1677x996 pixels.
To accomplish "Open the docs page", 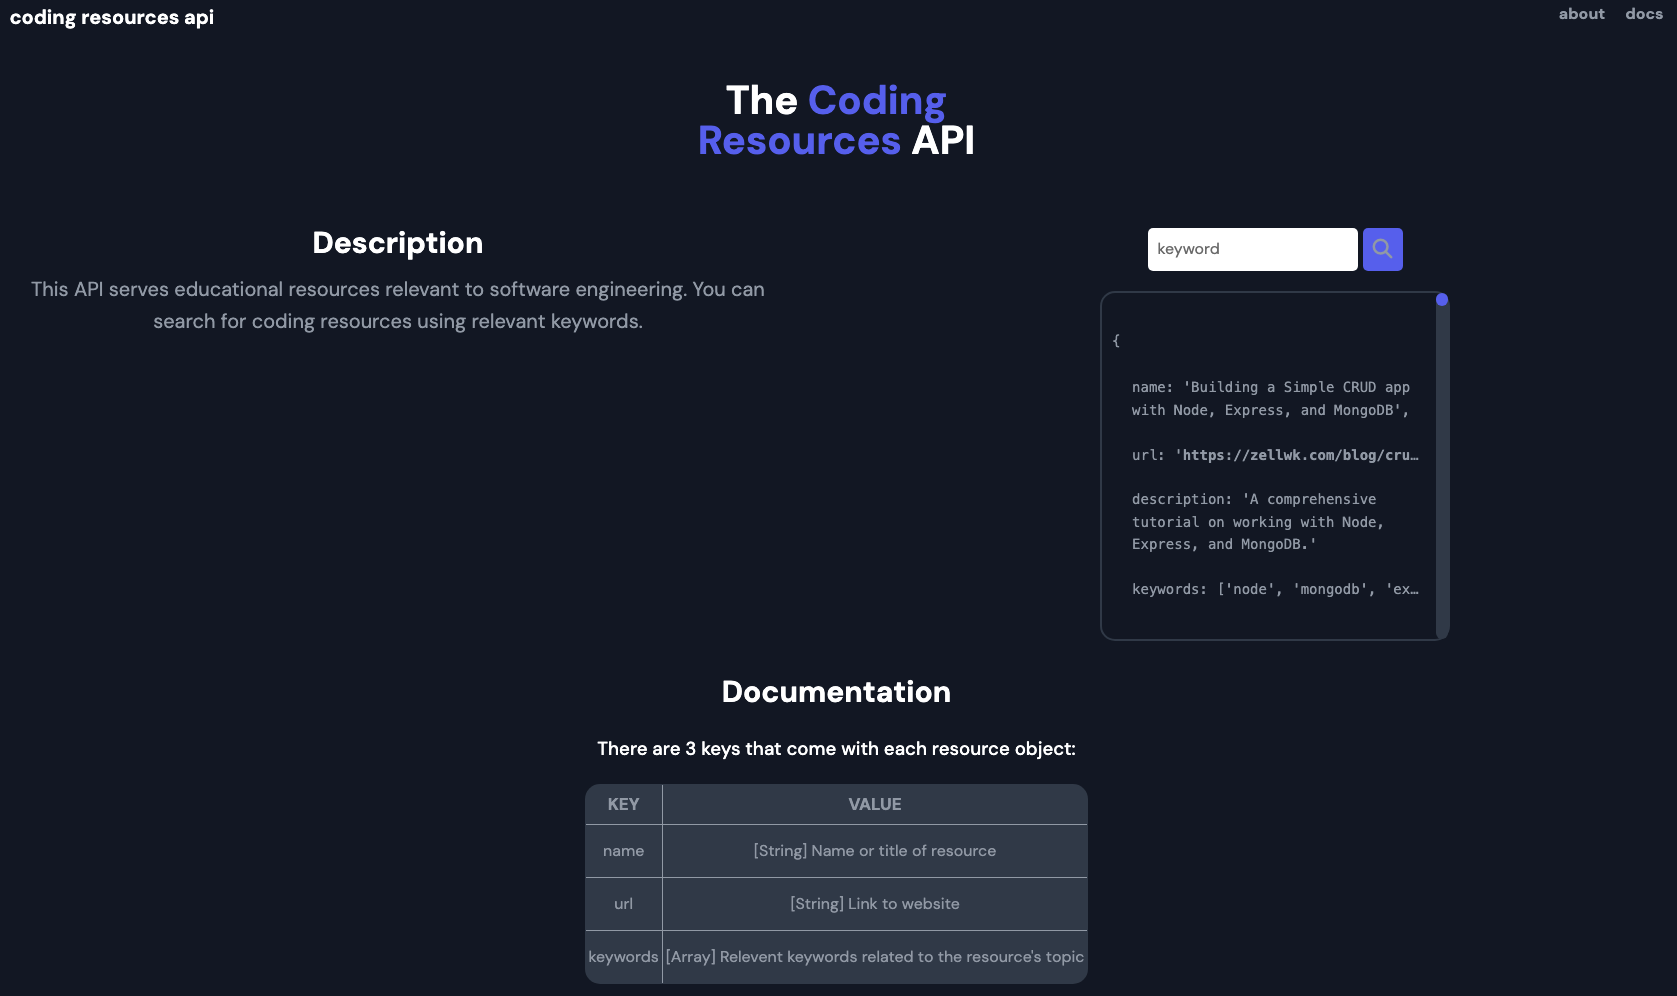I will coord(1643,14).
